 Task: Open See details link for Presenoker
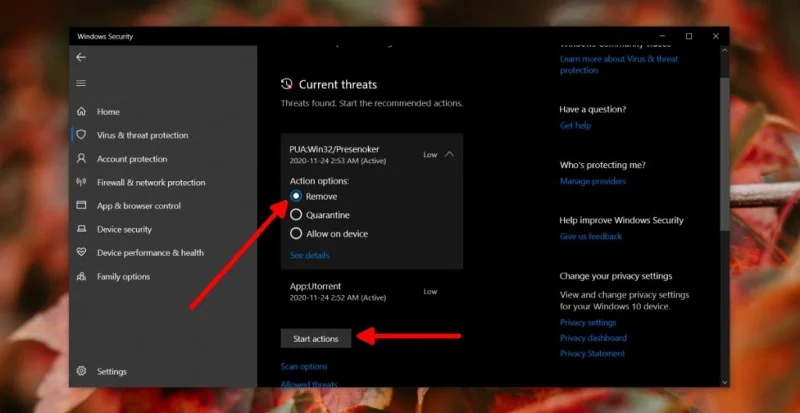click(x=310, y=255)
